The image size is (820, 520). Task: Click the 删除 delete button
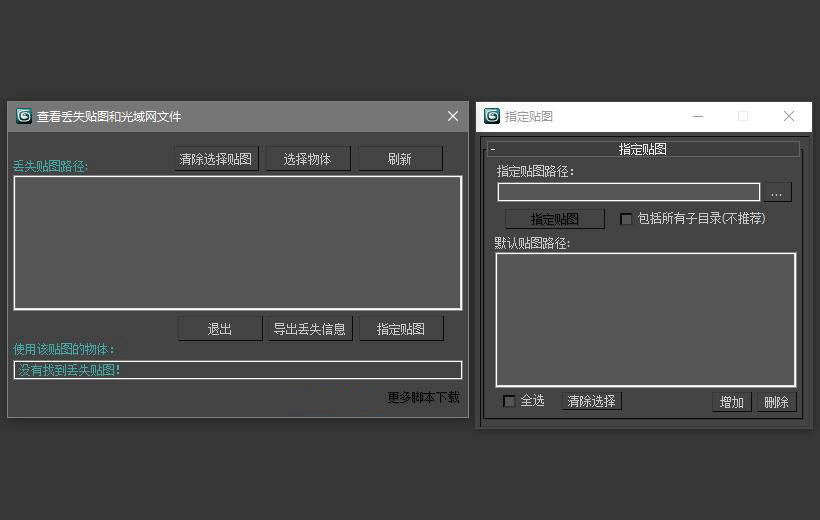click(777, 402)
